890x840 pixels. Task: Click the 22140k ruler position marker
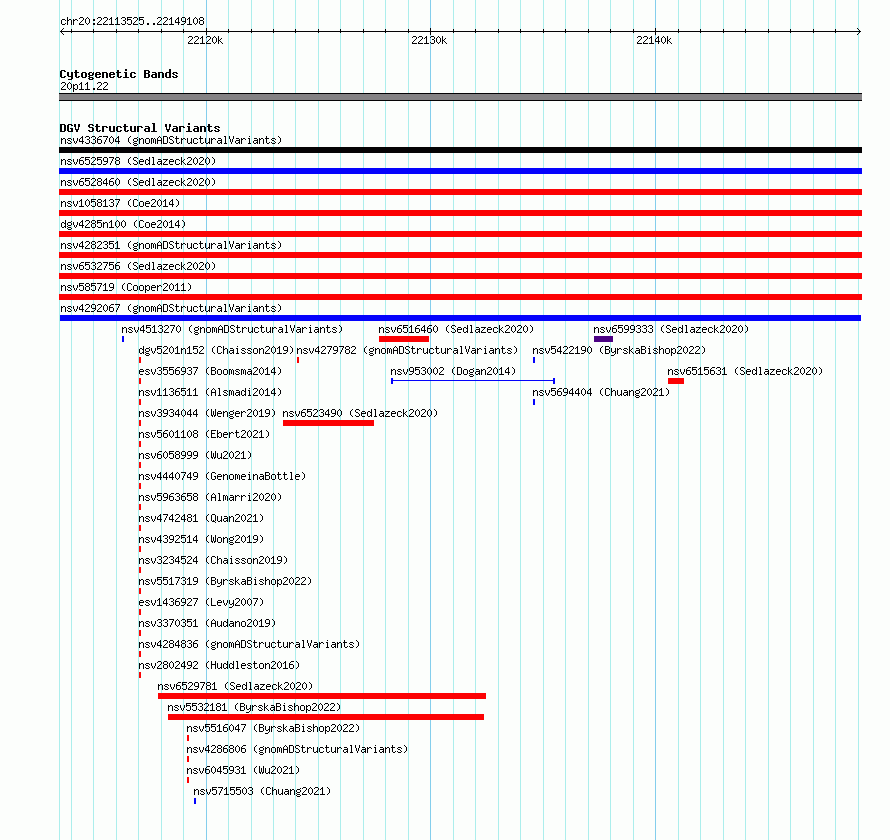click(654, 40)
